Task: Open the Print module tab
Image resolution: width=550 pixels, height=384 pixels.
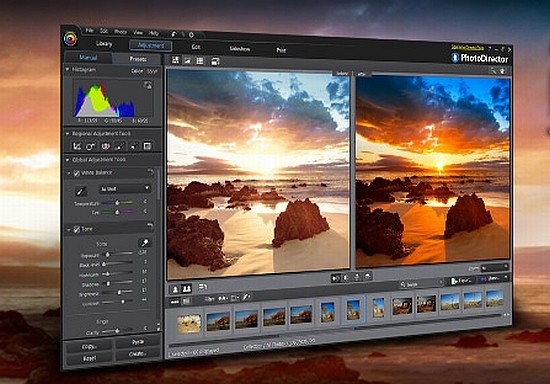Action: click(x=281, y=50)
